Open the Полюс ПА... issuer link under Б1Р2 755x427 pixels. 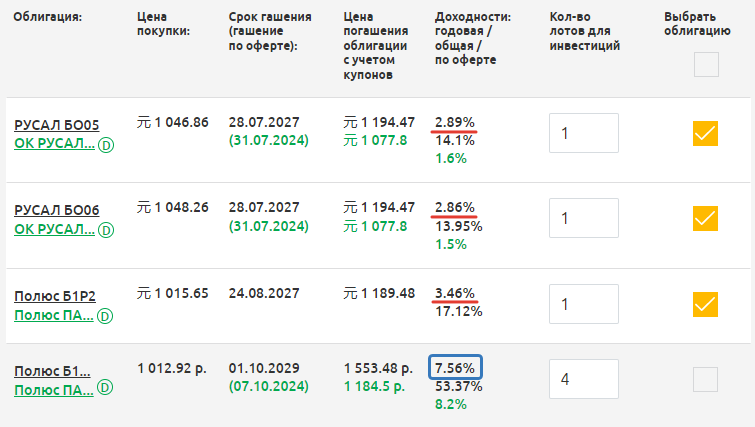54,316
